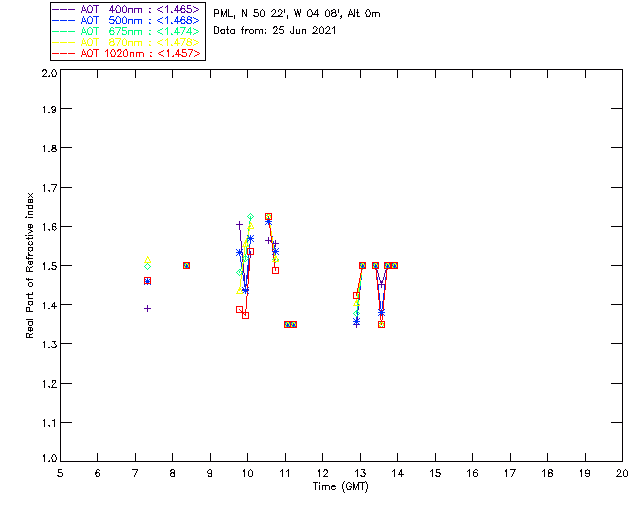Click the y-axis tick label '1.2'
The width and height of the screenshot is (640, 512).
point(49,384)
